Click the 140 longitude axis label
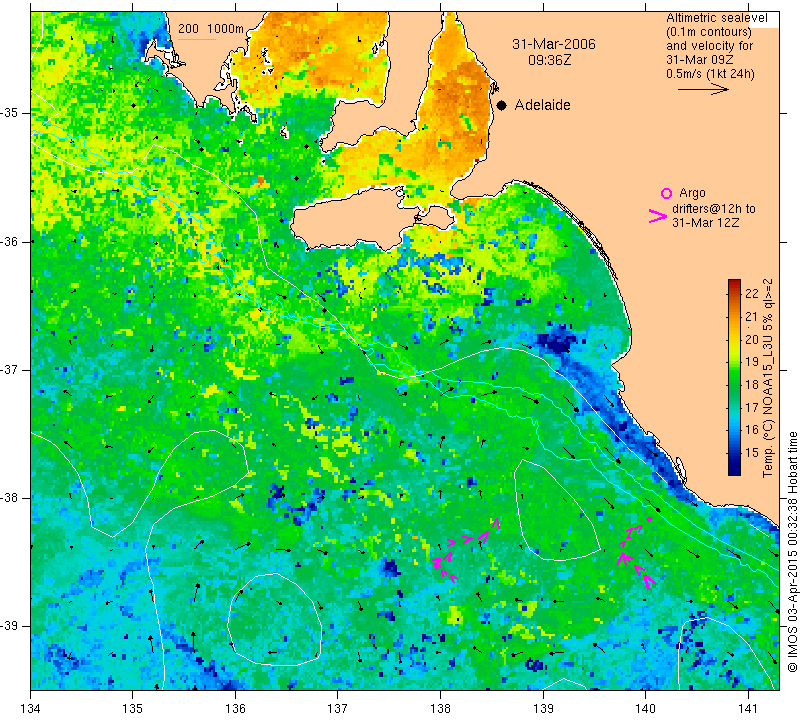Screen dimensions: 800x720 [x=645, y=708]
